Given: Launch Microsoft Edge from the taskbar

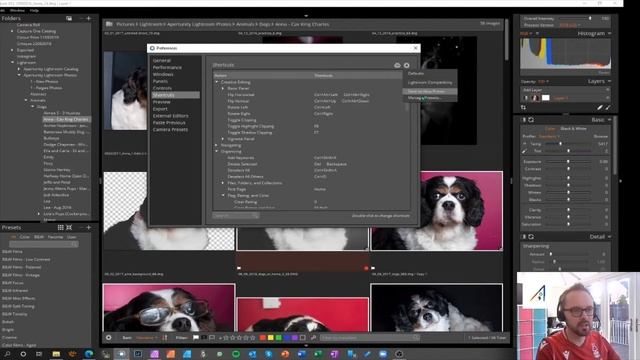Looking at the screenshot, I should pos(89,354).
